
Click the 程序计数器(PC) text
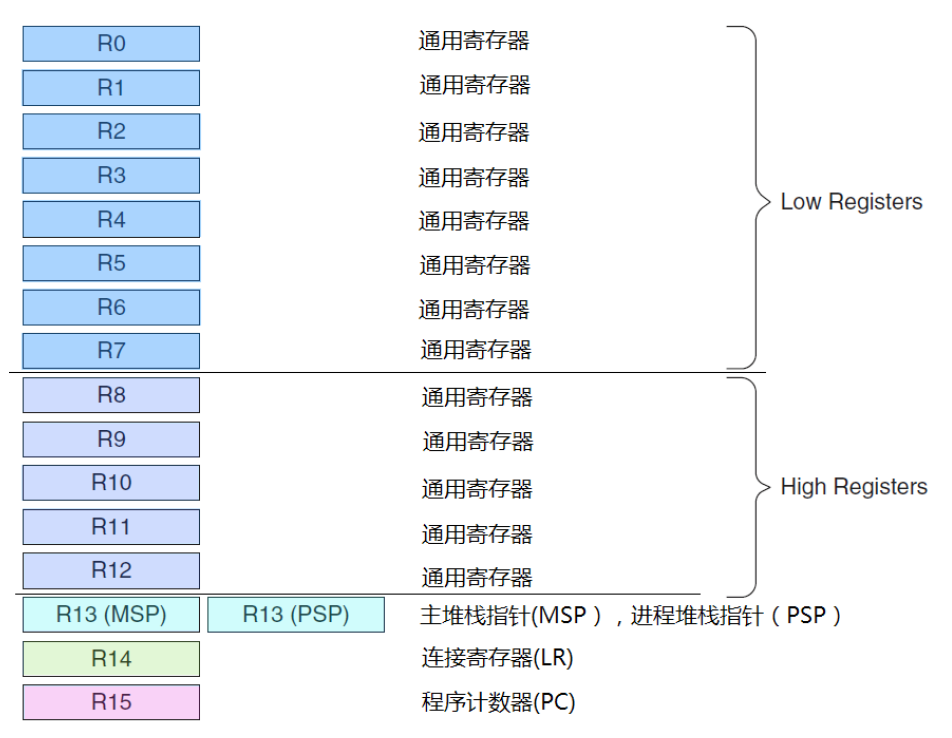pos(498,702)
